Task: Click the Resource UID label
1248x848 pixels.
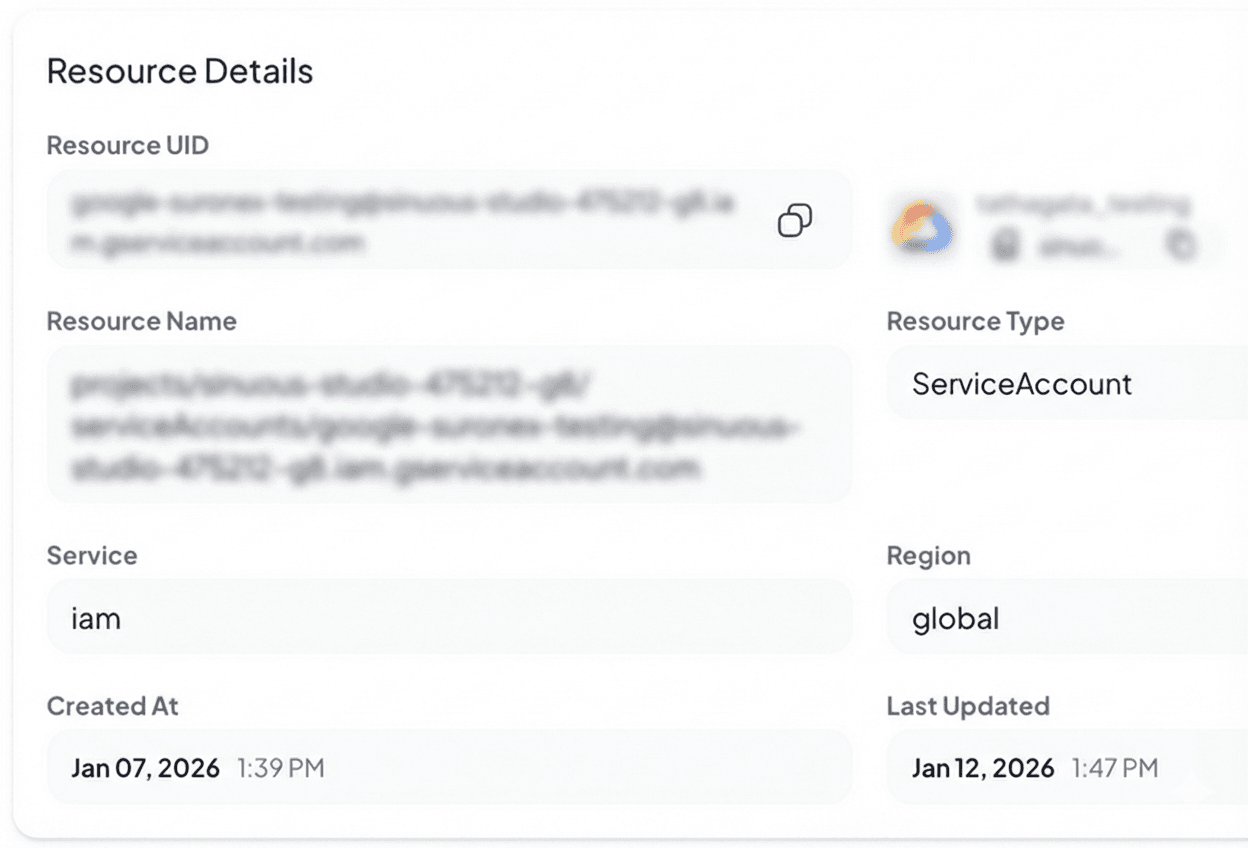Action: pyautogui.click(x=128, y=145)
